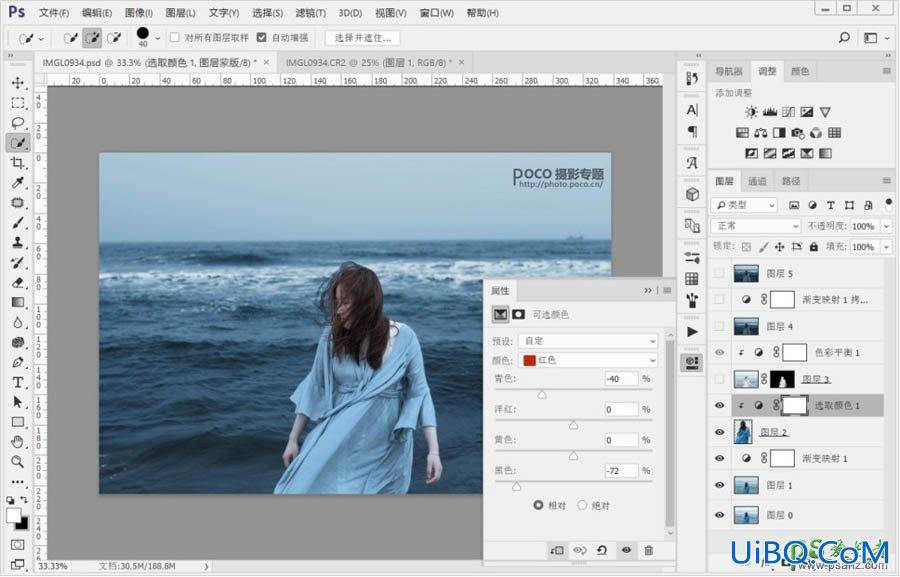This screenshot has width=900, height=577.
Task: Reset adjustment to defaults in Properties
Action: tap(602, 551)
